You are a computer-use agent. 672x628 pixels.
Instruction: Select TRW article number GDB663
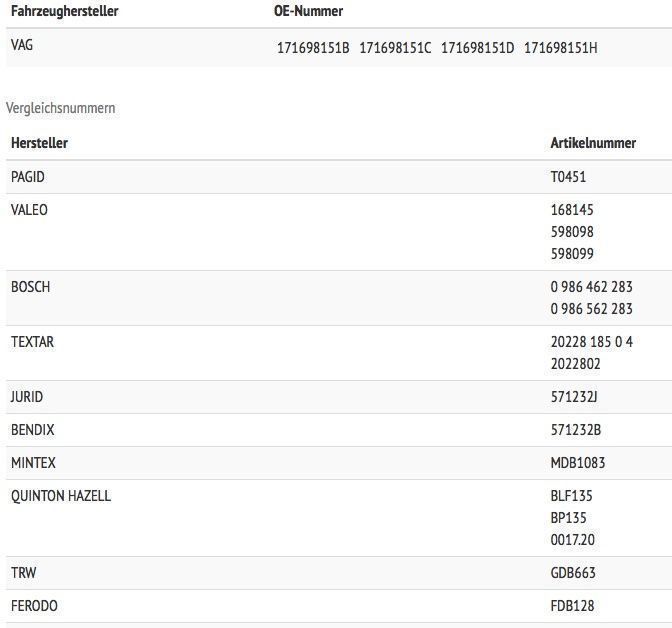[x=573, y=573]
